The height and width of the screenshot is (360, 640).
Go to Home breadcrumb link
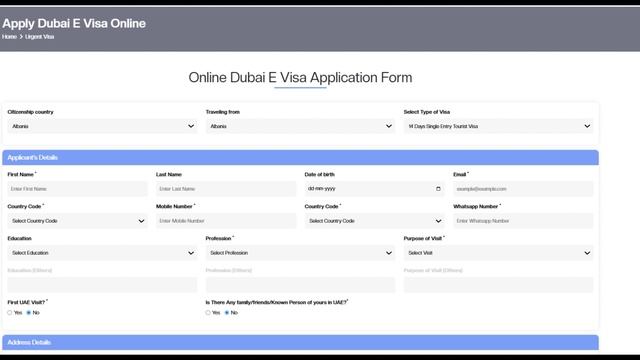click(x=9, y=37)
